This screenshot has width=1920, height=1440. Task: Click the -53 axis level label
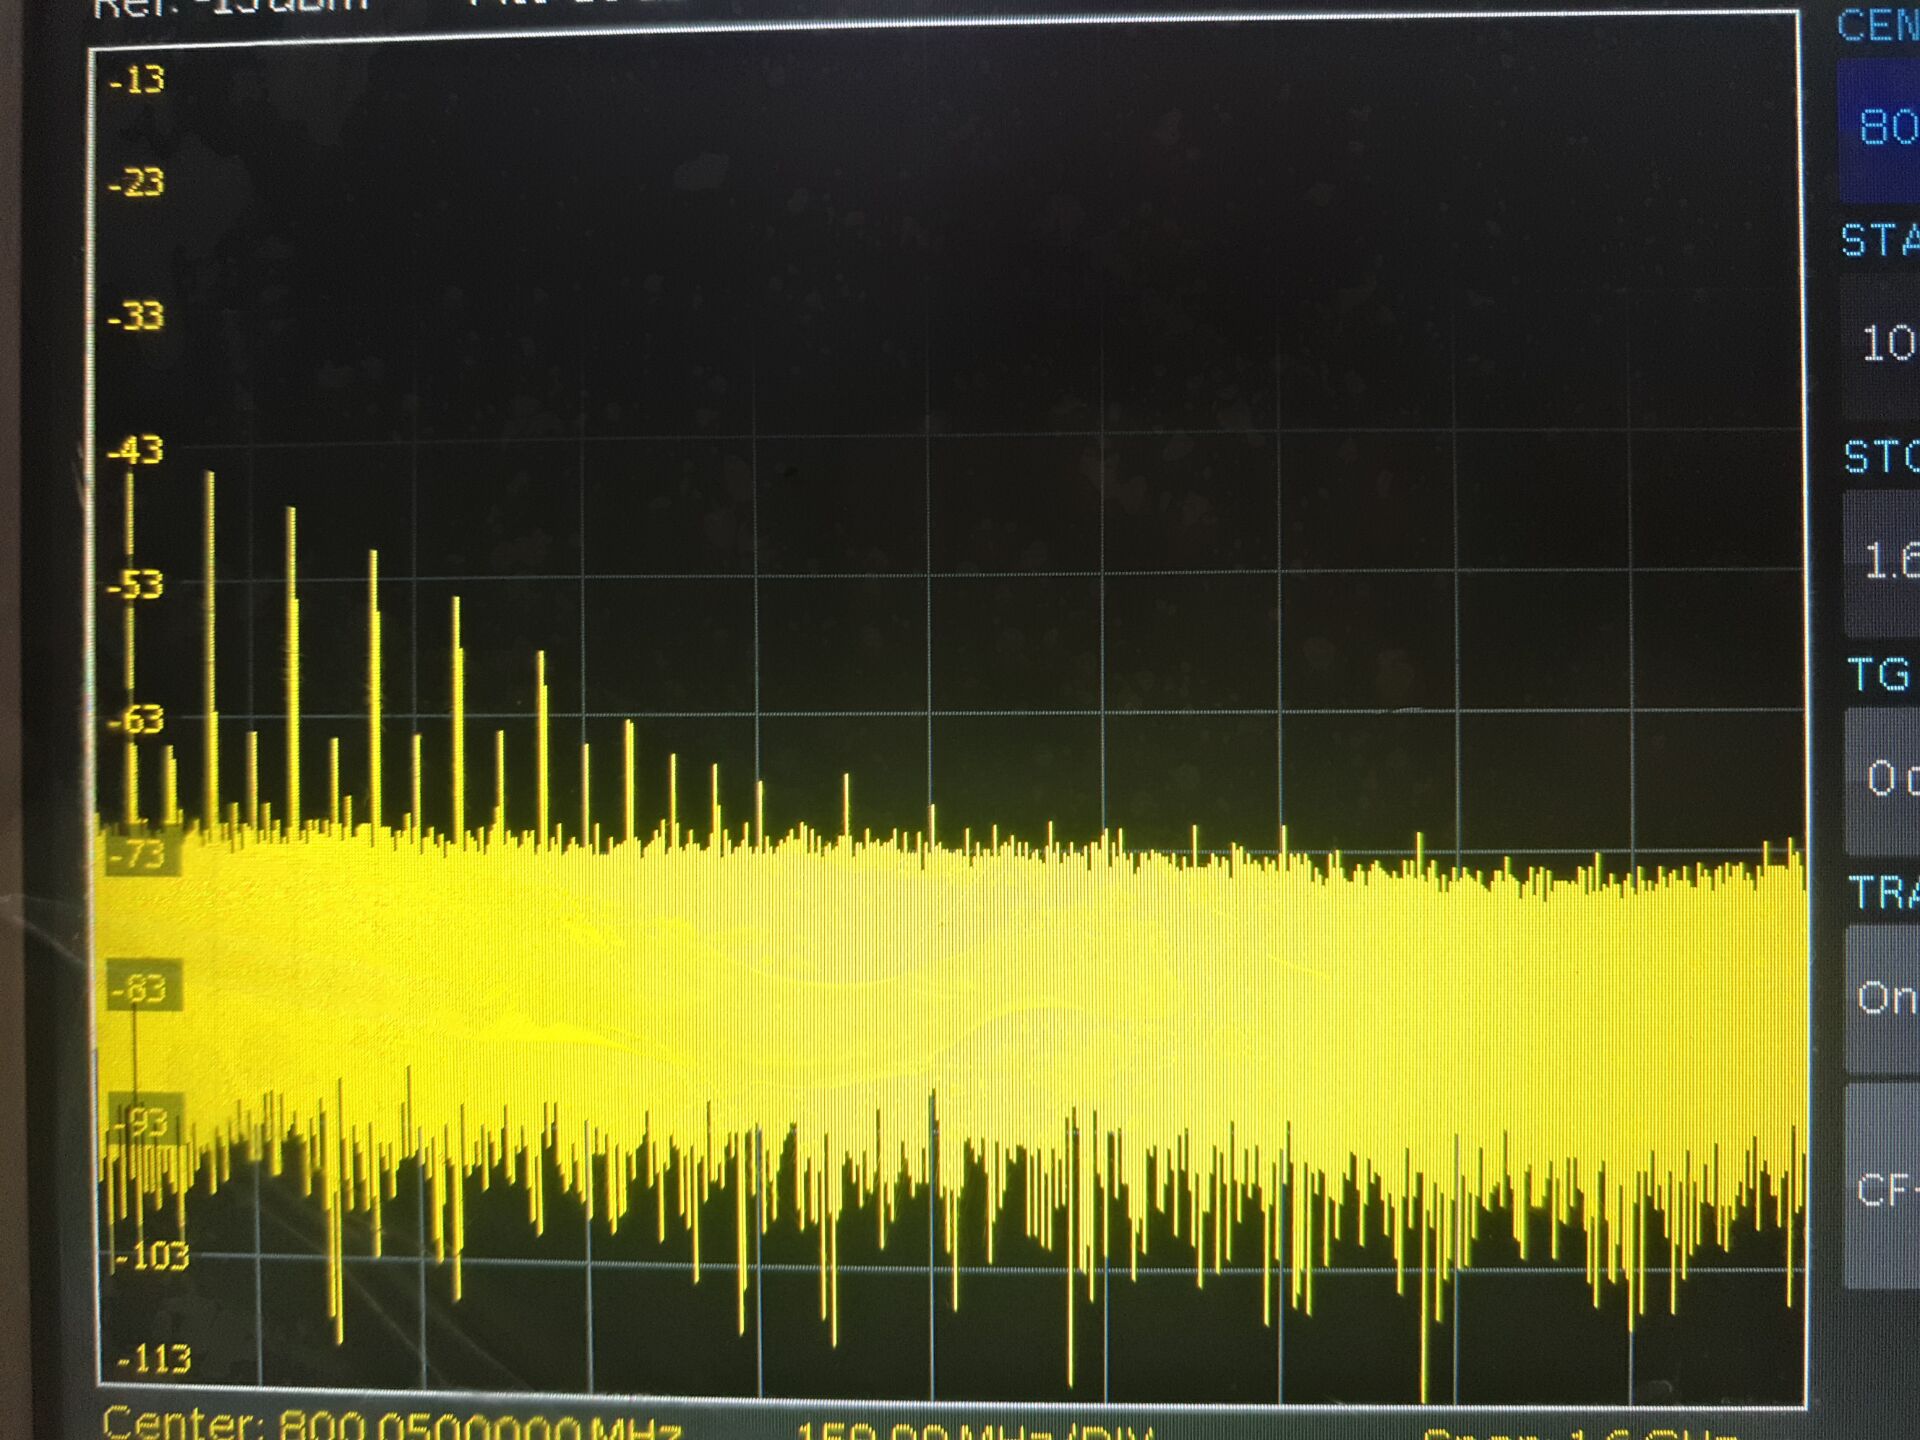pos(136,585)
